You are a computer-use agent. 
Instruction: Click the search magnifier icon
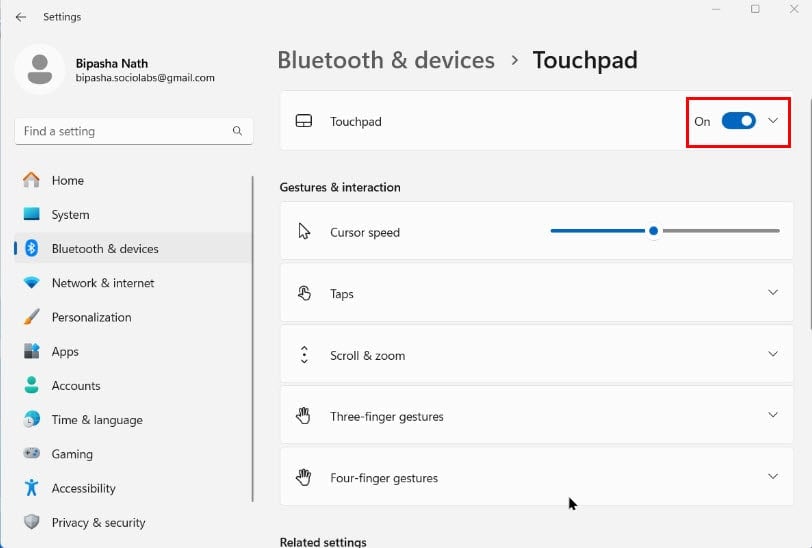237,131
